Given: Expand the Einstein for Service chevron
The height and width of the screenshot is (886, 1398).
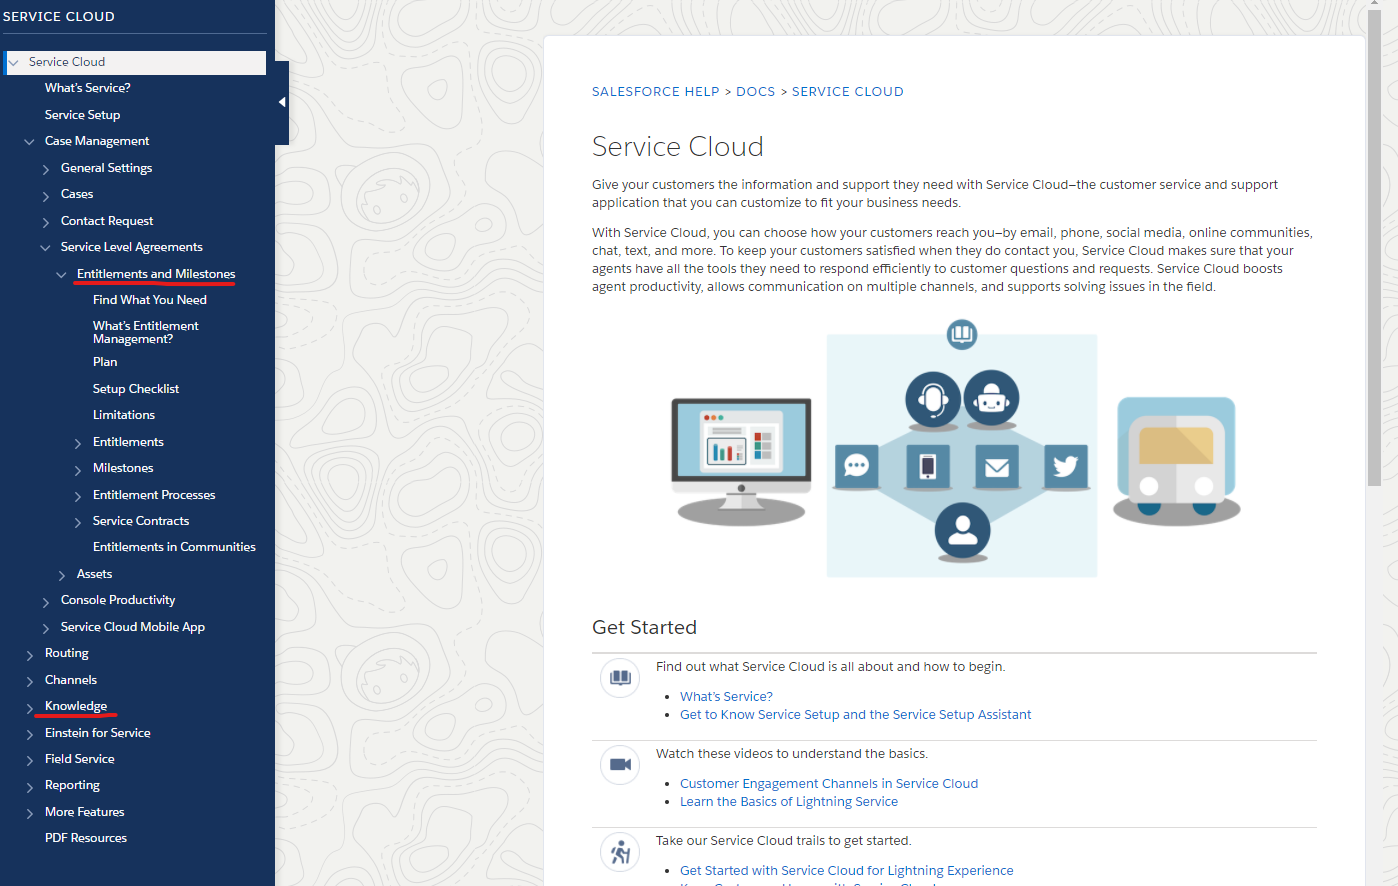Looking at the screenshot, I should tap(30, 734).
